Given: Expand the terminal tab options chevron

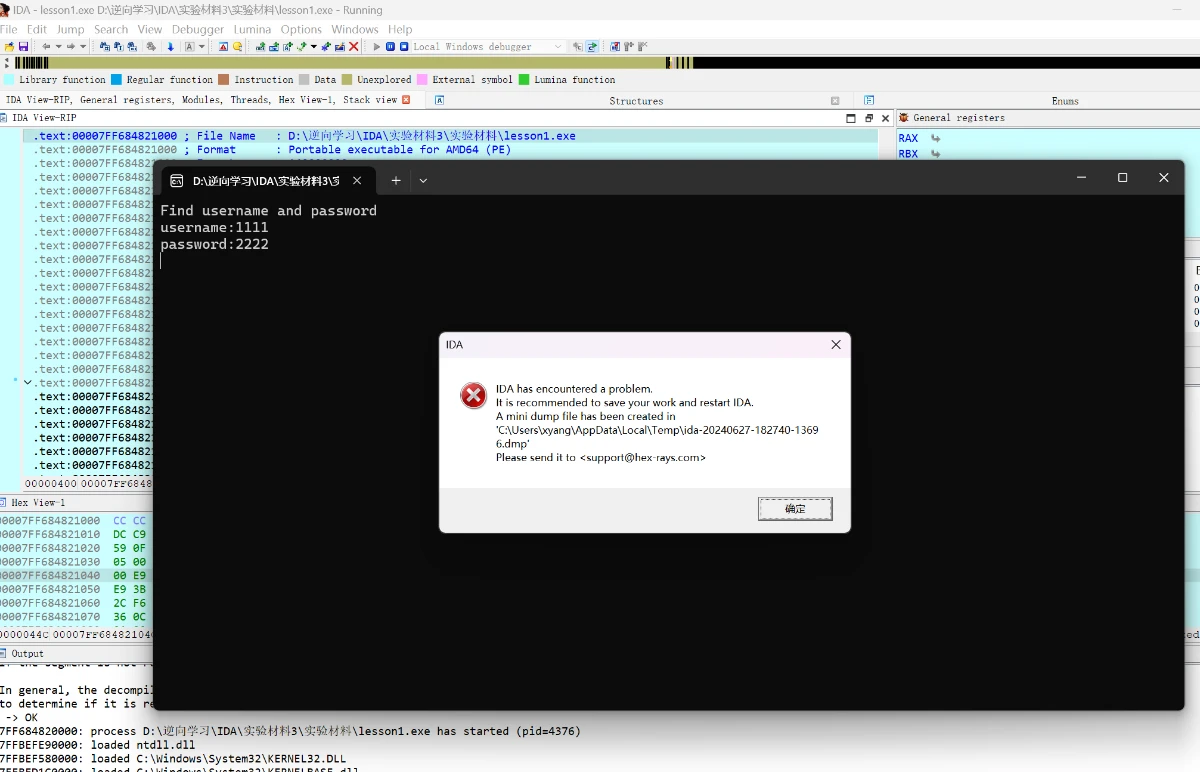Looking at the screenshot, I should [423, 180].
